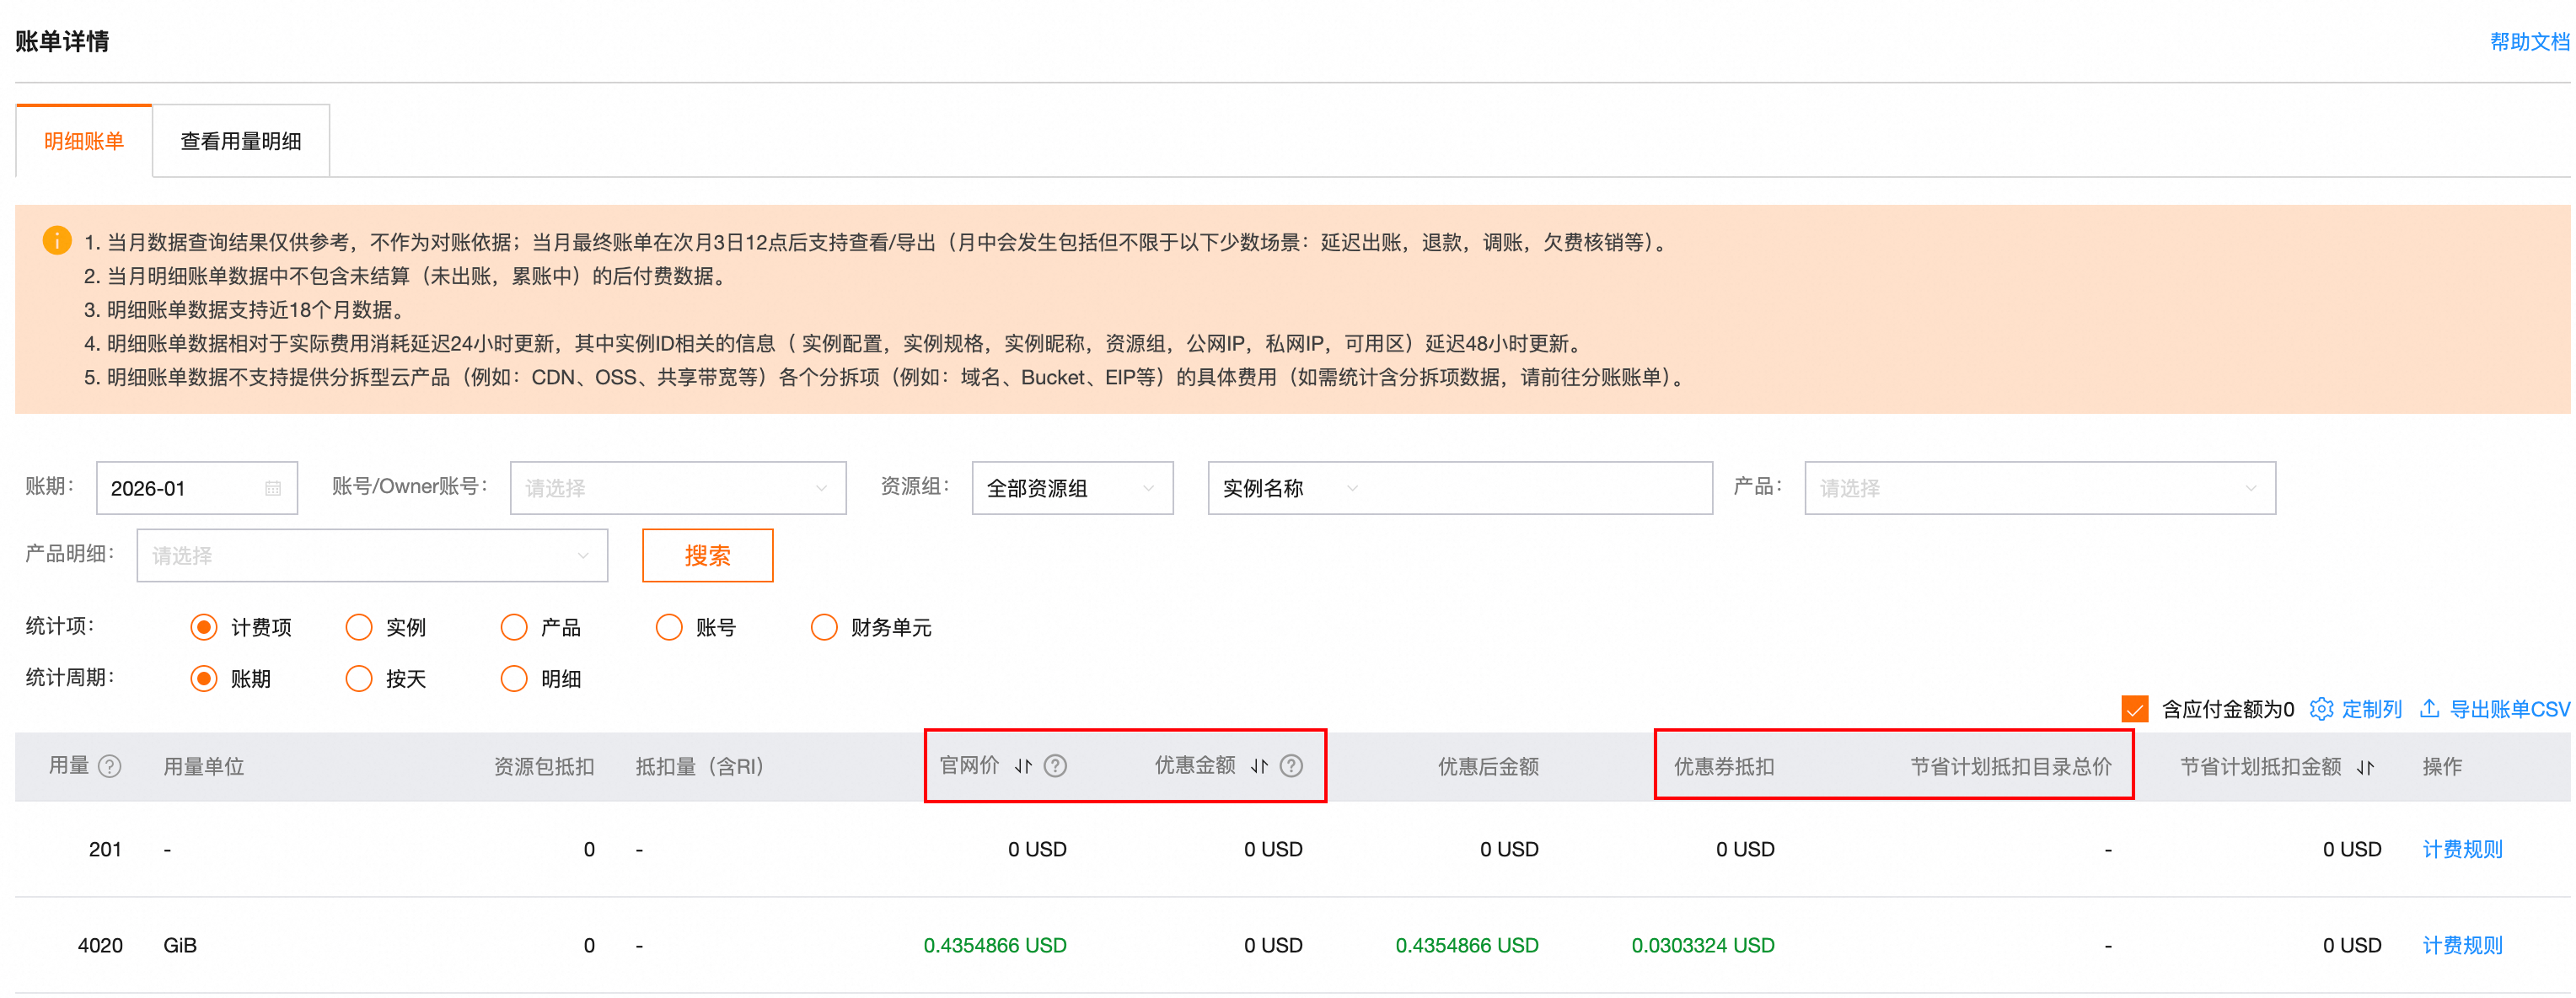Choose 财务单元 radio option
This screenshot has width=2576, height=998.
824,627
